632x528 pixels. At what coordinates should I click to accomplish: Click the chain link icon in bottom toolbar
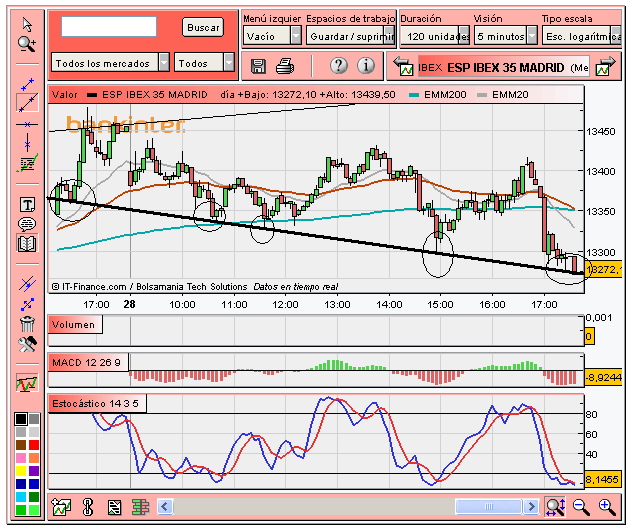(x=87, y=507)
